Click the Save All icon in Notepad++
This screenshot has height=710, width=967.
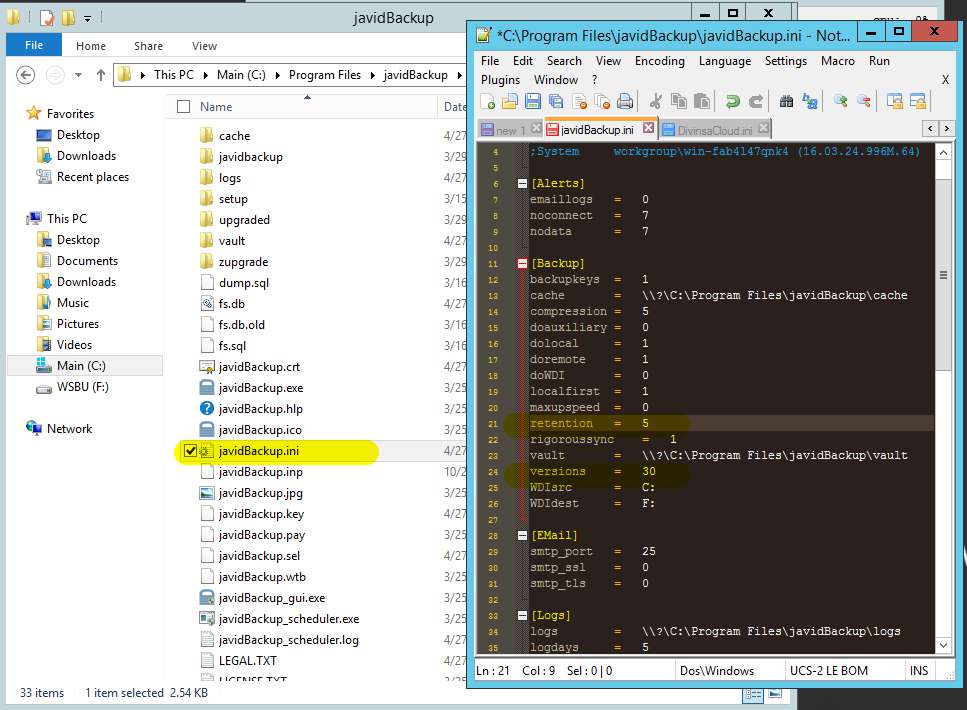pos(556,102)
